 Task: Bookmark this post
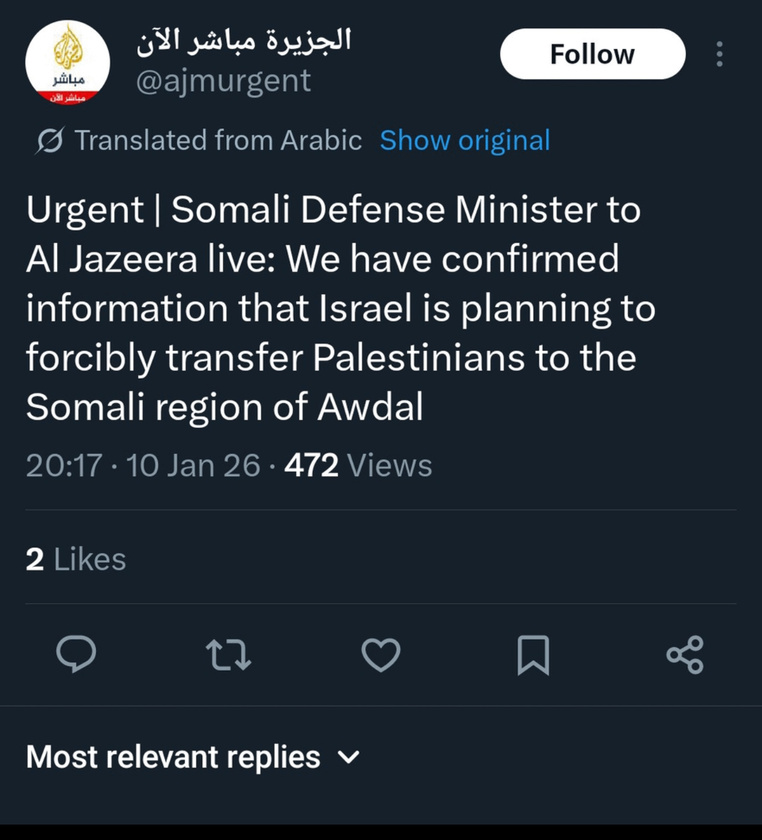tap(533, 654)
